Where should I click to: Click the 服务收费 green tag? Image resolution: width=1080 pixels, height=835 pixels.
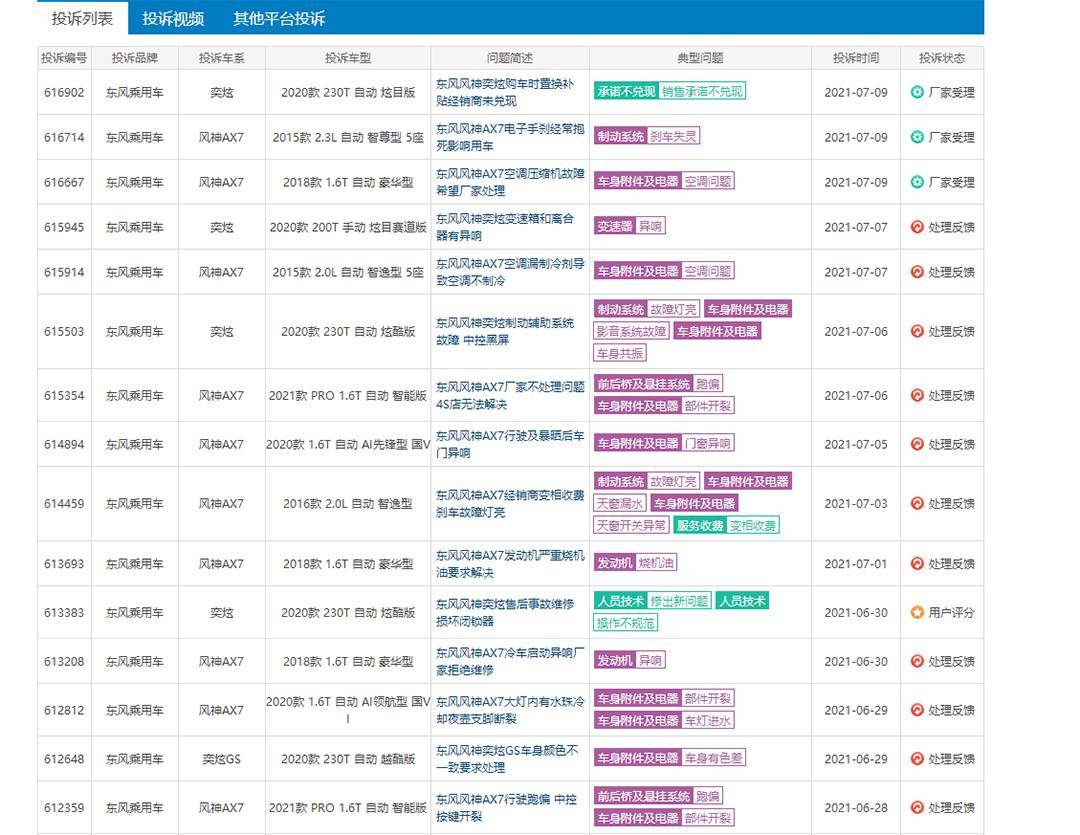pos(700,526)
